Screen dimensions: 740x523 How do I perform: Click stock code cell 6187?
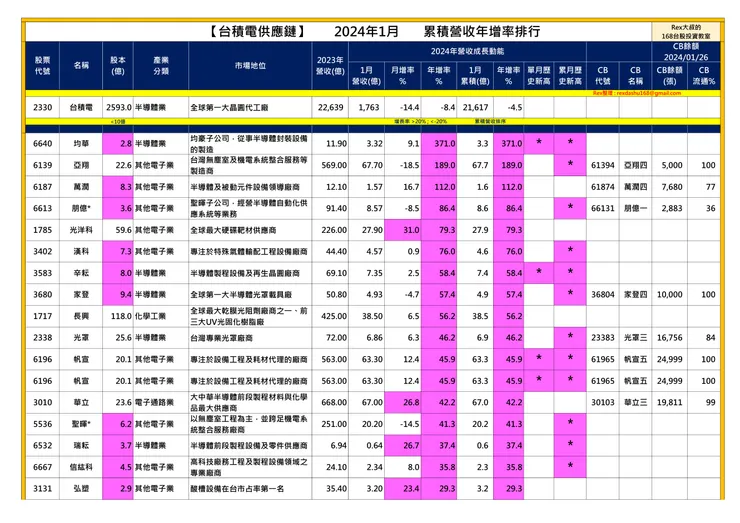coord(42,187)
